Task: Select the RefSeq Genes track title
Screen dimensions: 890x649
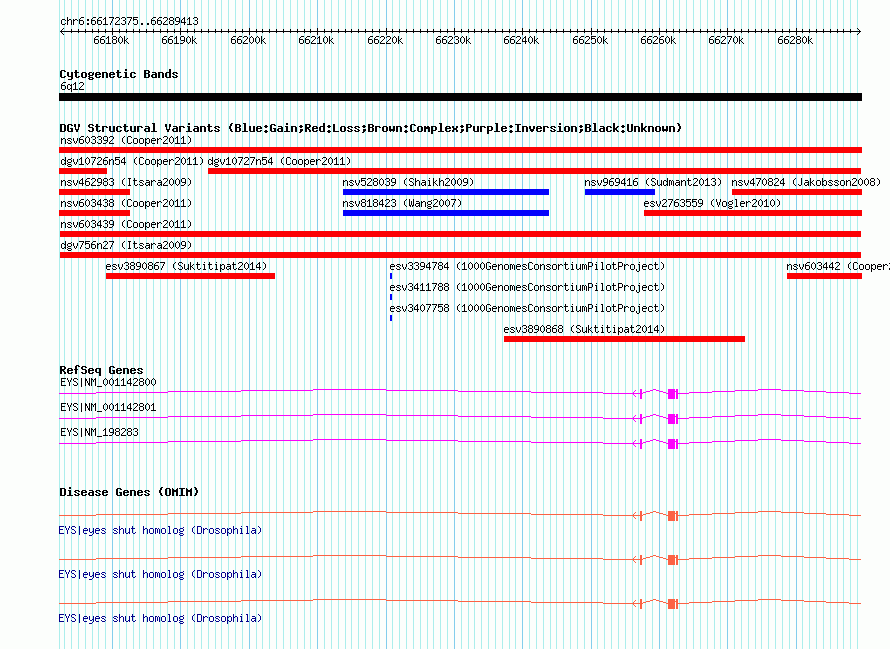Action: [102, 370]
